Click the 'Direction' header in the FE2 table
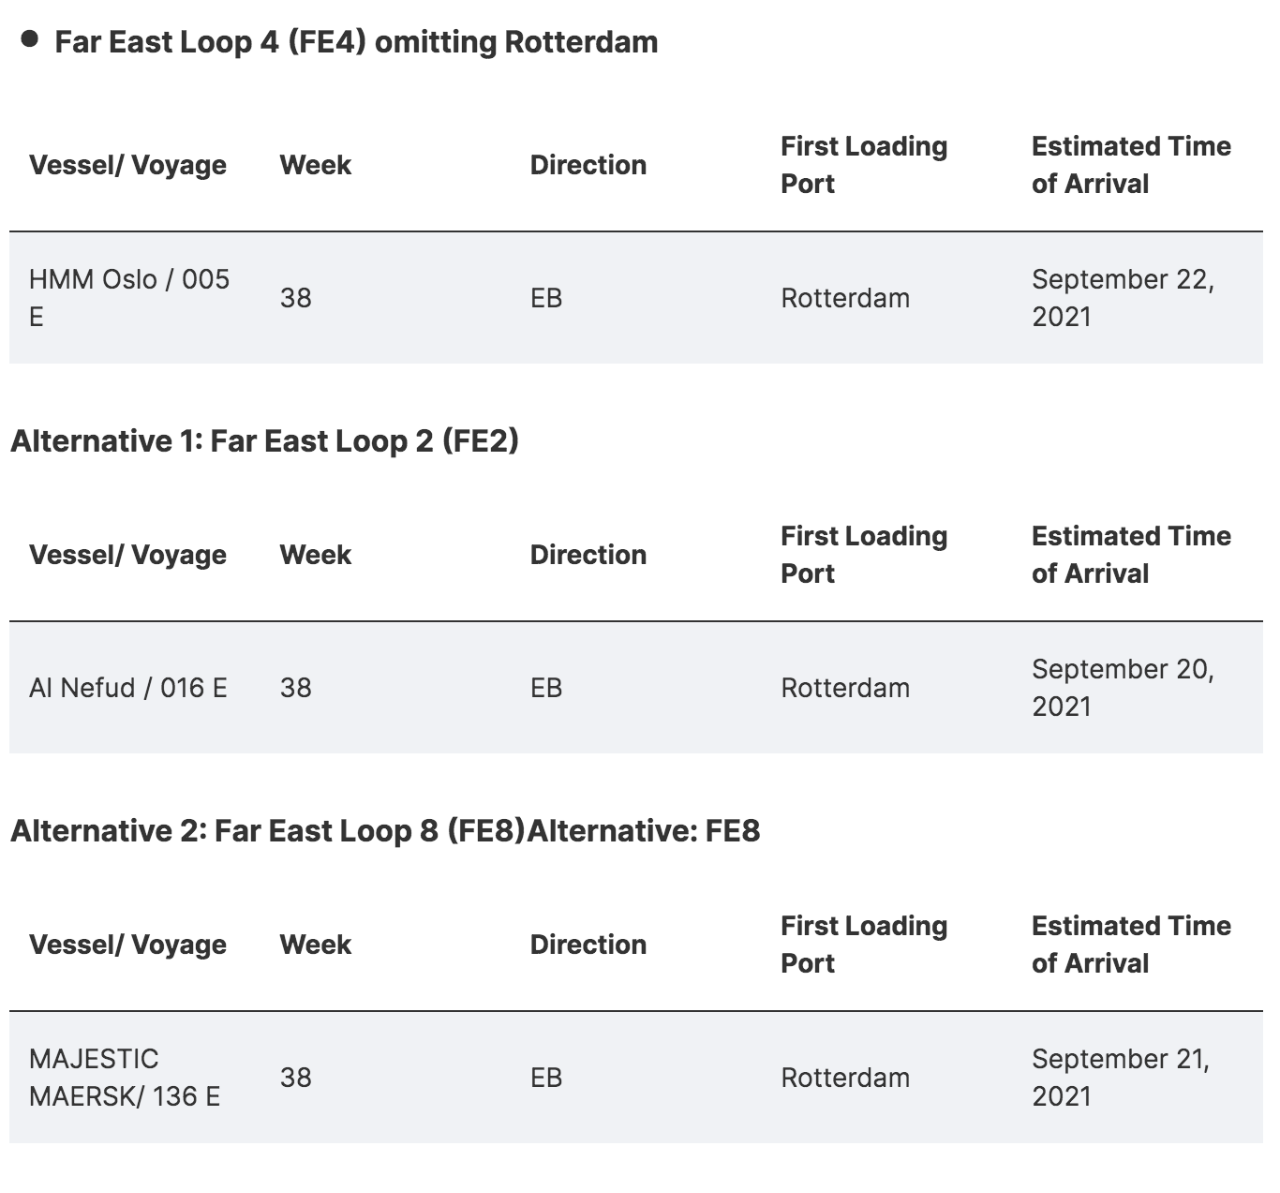The width and height of the screenshot is (1280, 1193). click(x=588, y=555)
